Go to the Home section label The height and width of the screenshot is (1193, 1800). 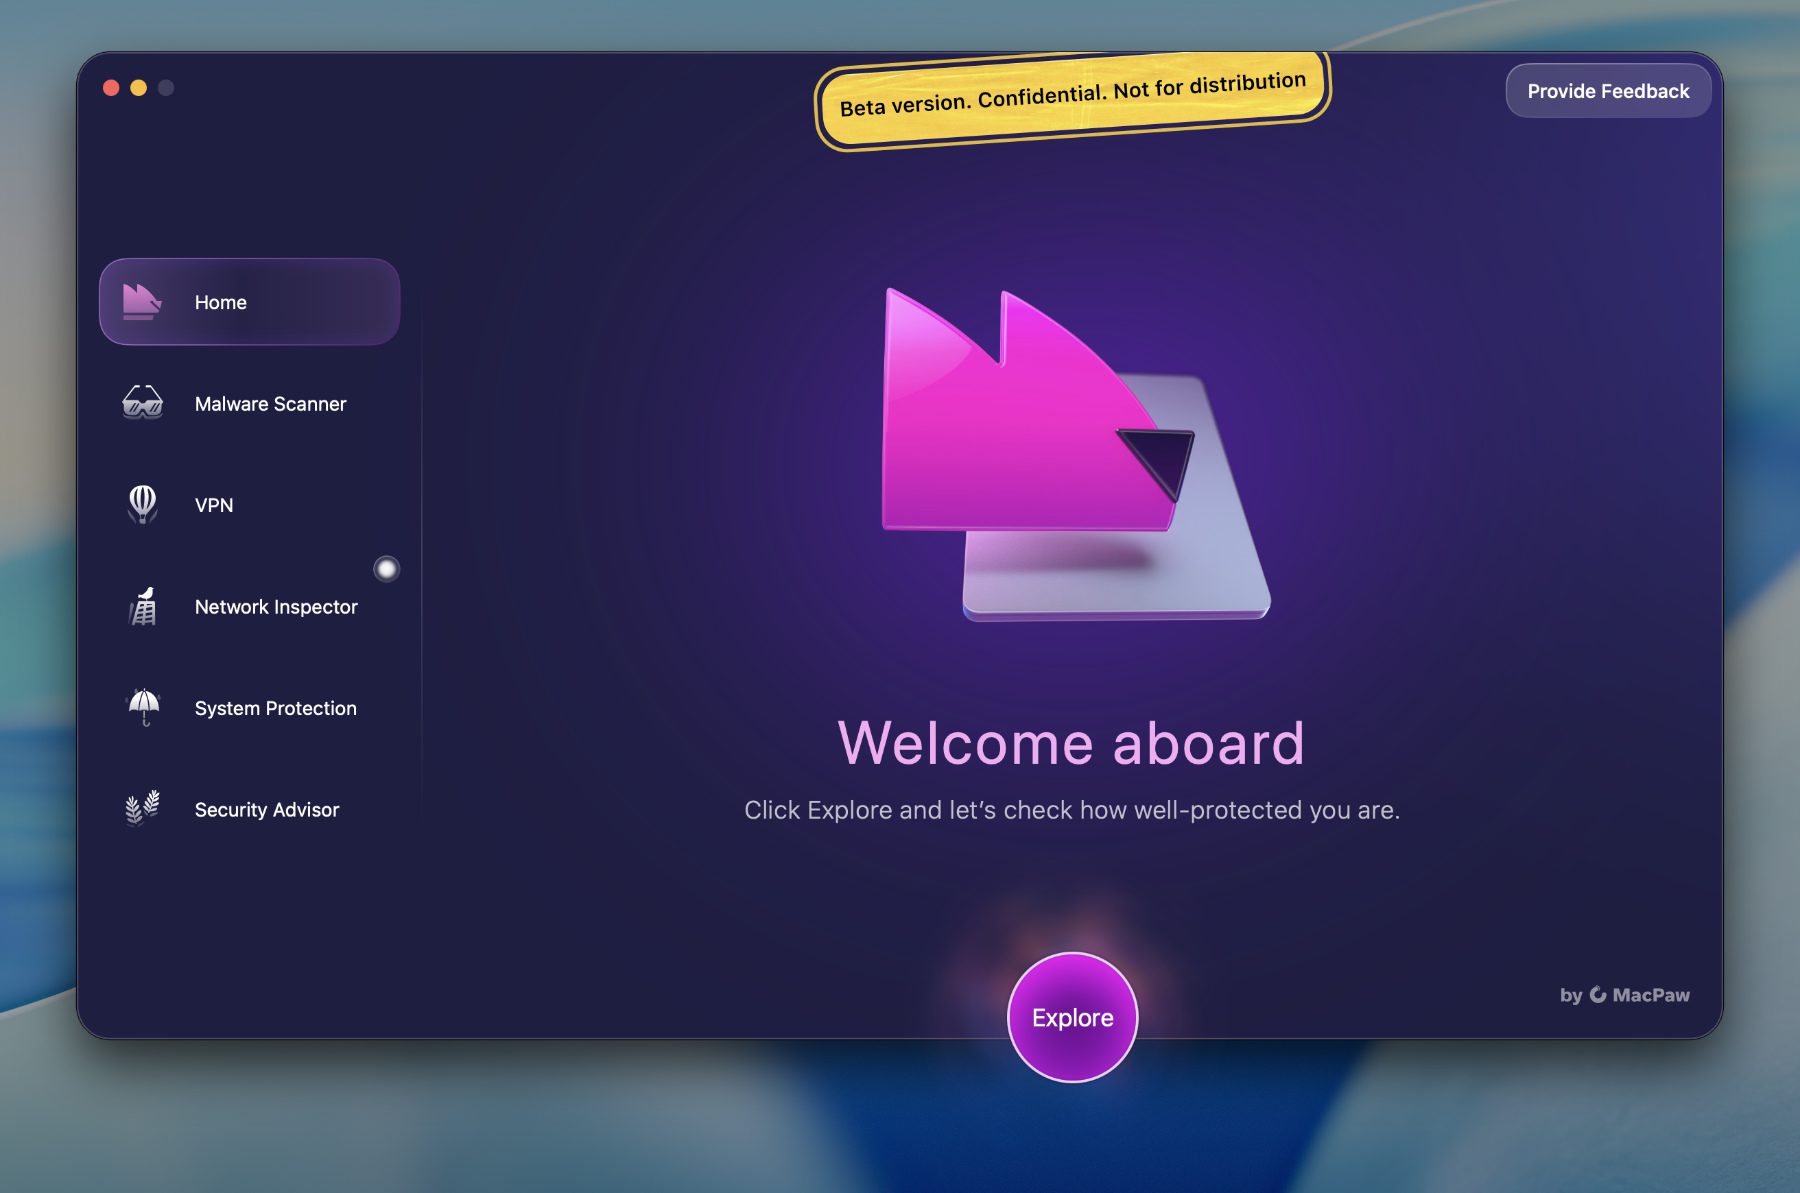tap(220, 302)
